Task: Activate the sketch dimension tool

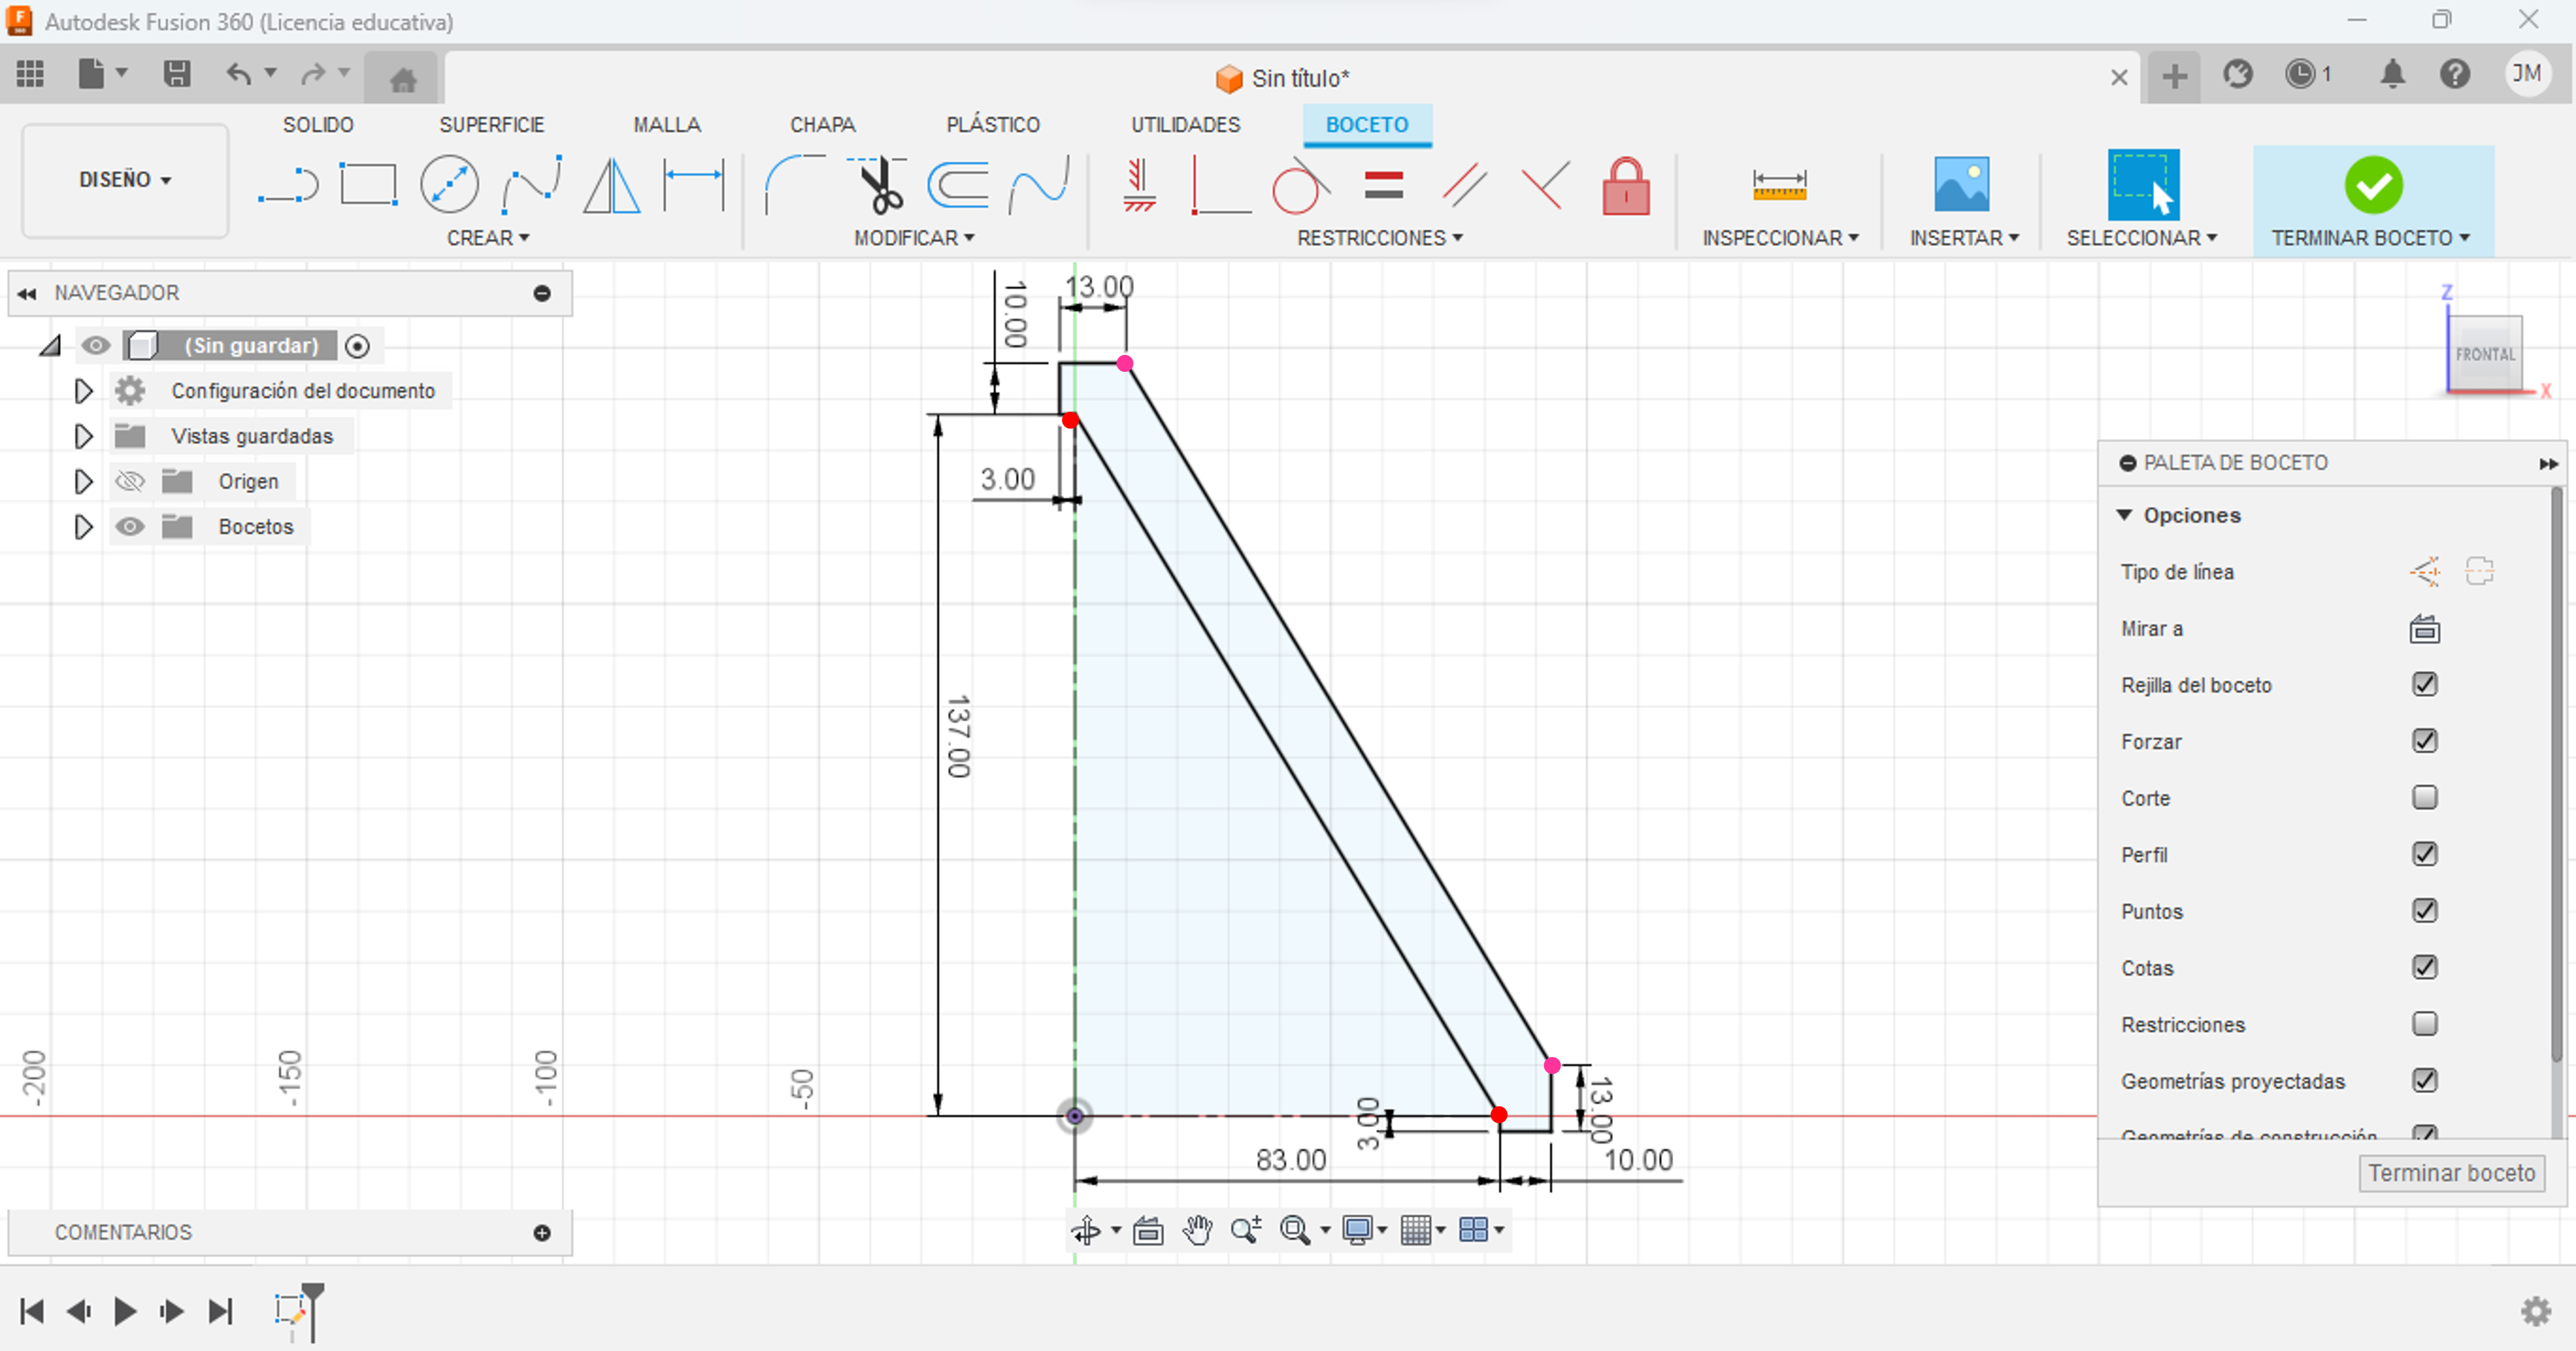Action: [694, 185]
